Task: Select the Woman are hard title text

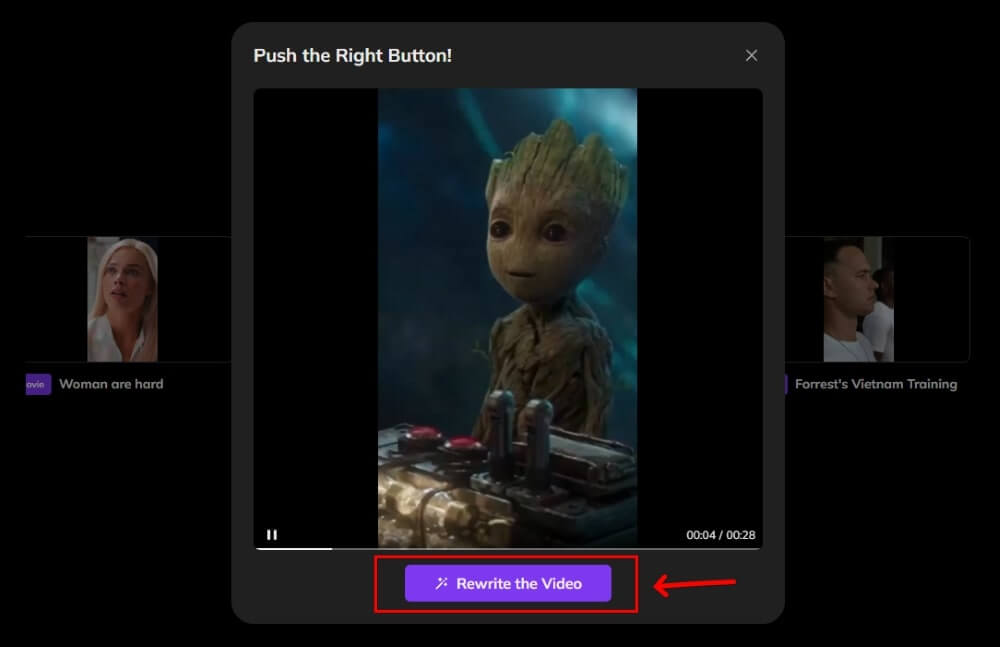Action: pyautogui.click(x=111, y=384)
